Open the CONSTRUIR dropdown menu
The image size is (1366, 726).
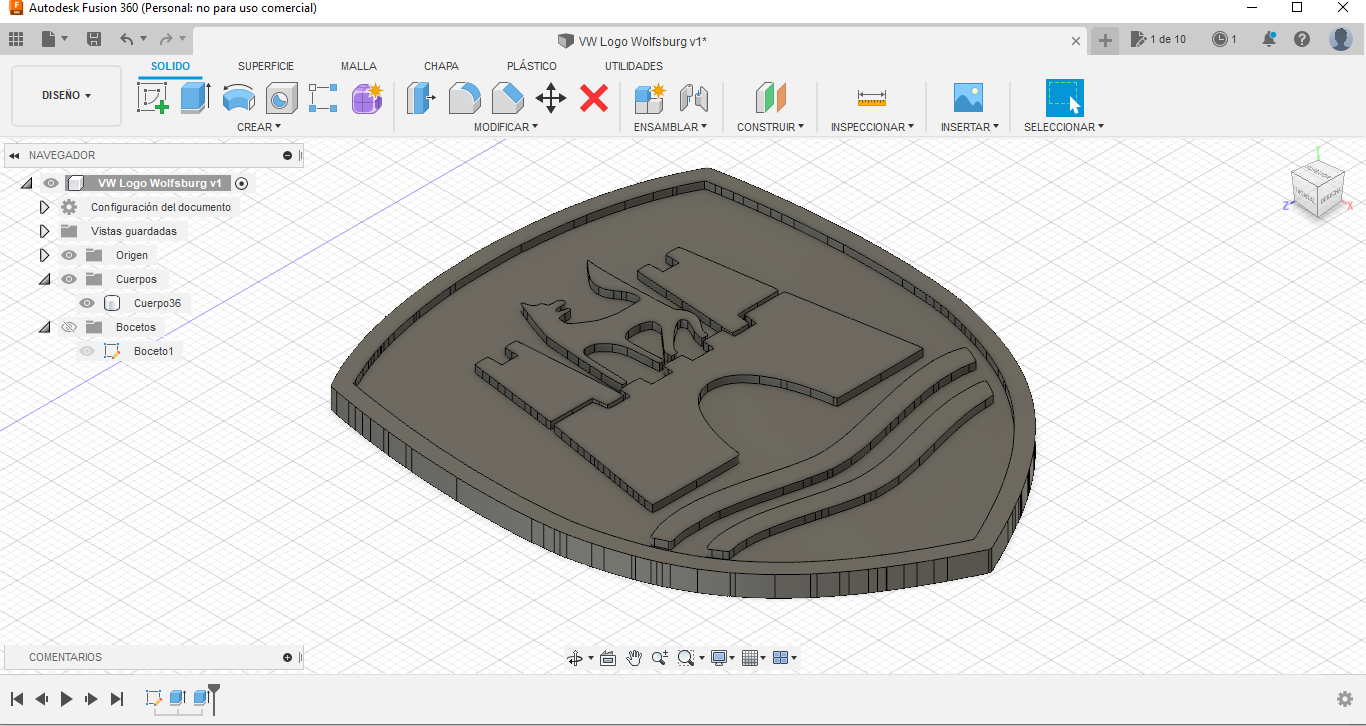[x=770, y=127]
